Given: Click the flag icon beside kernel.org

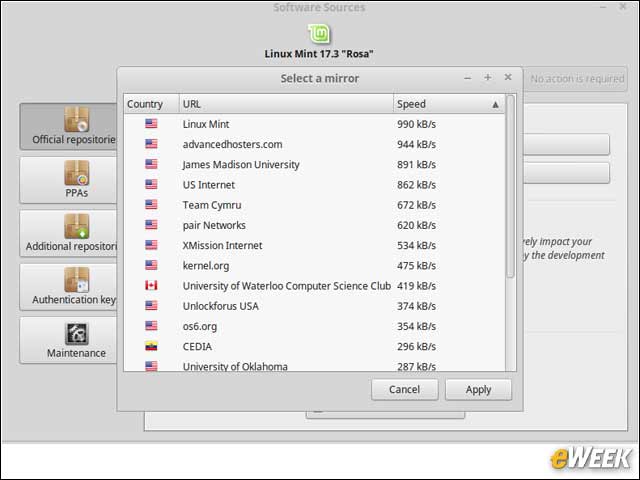Looking at the screenshot, I should (x=151, y=265).
